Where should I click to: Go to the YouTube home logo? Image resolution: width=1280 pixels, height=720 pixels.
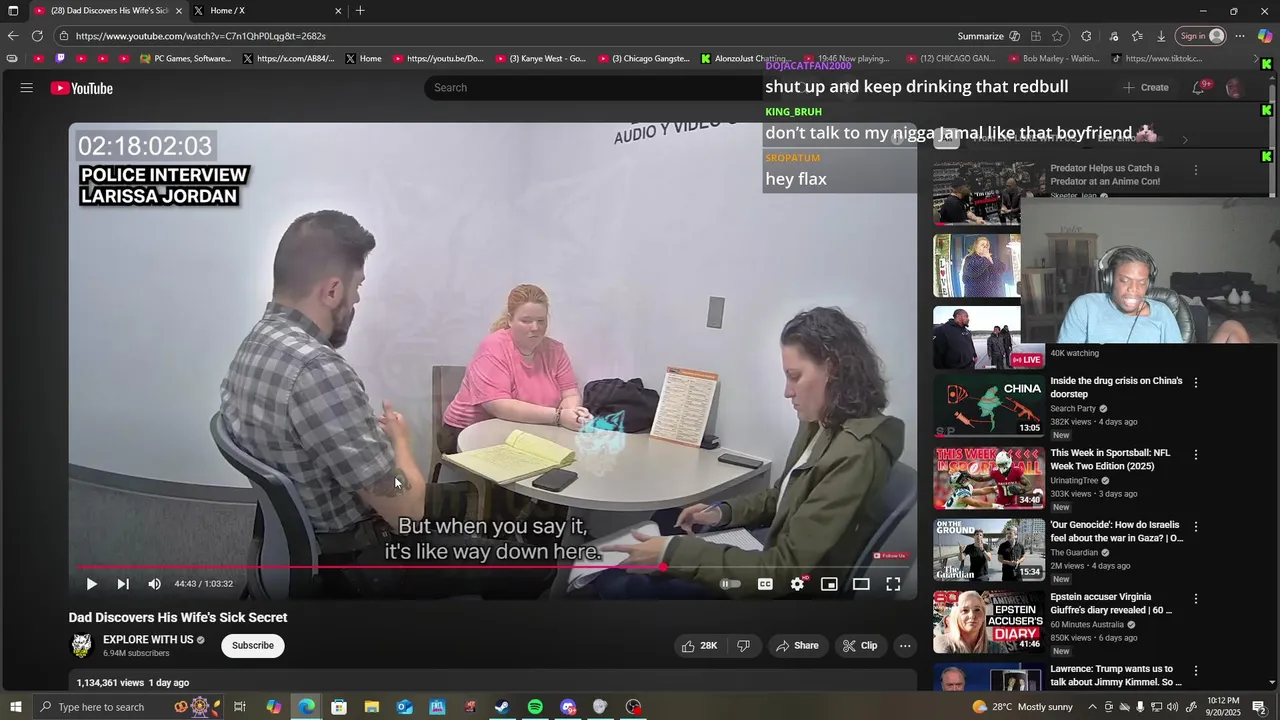(x=82, y=88)
